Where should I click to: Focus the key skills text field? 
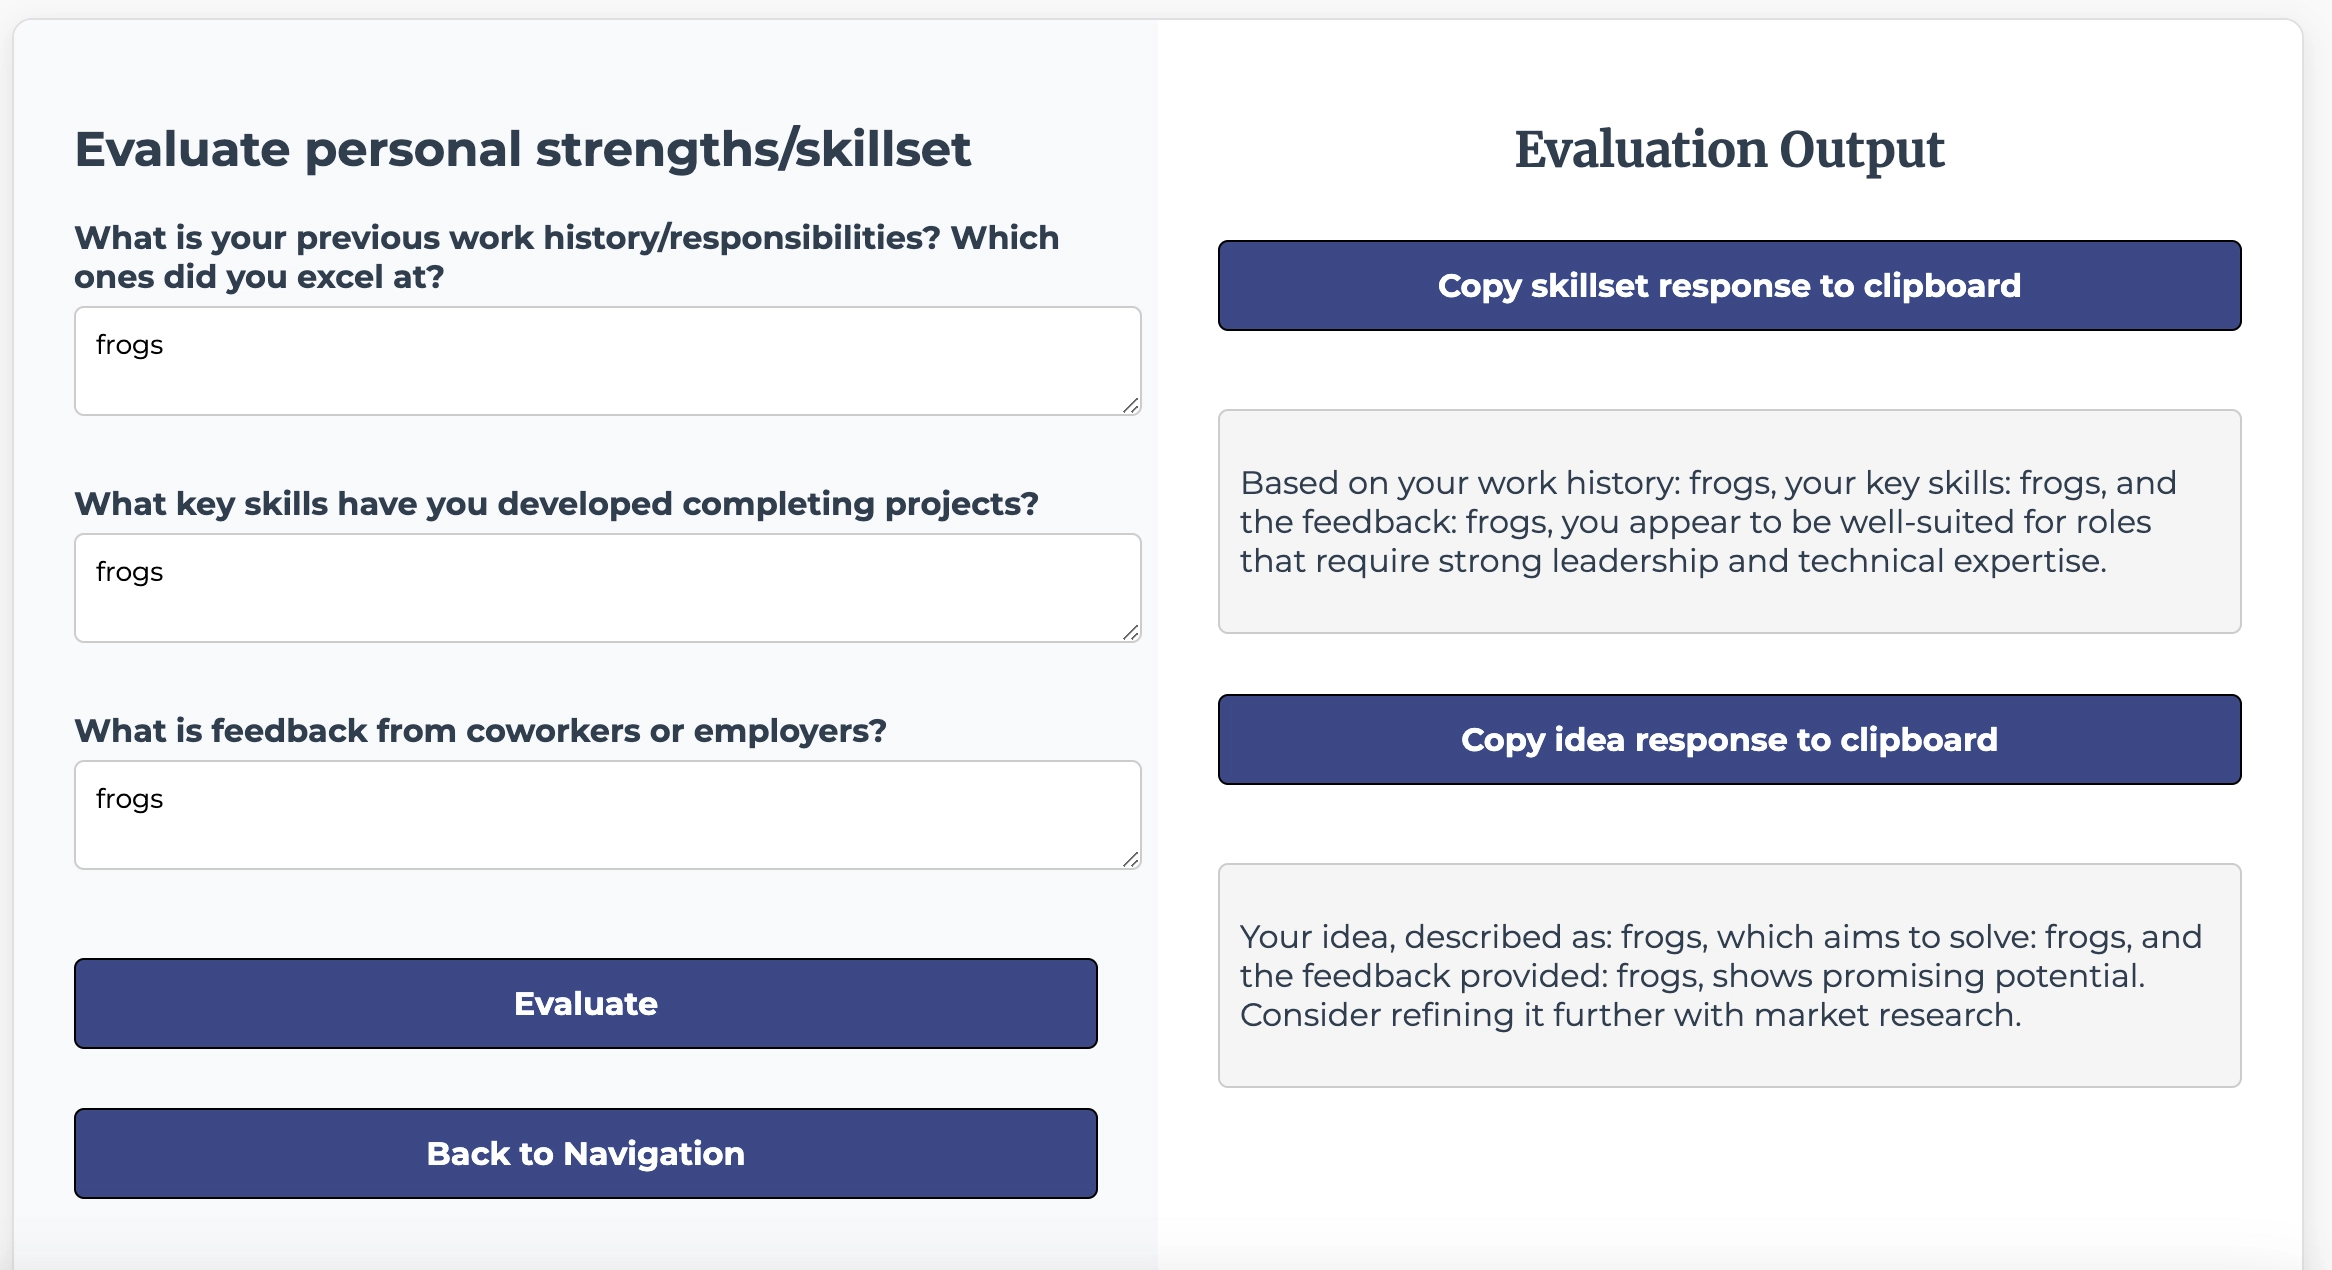608,588
